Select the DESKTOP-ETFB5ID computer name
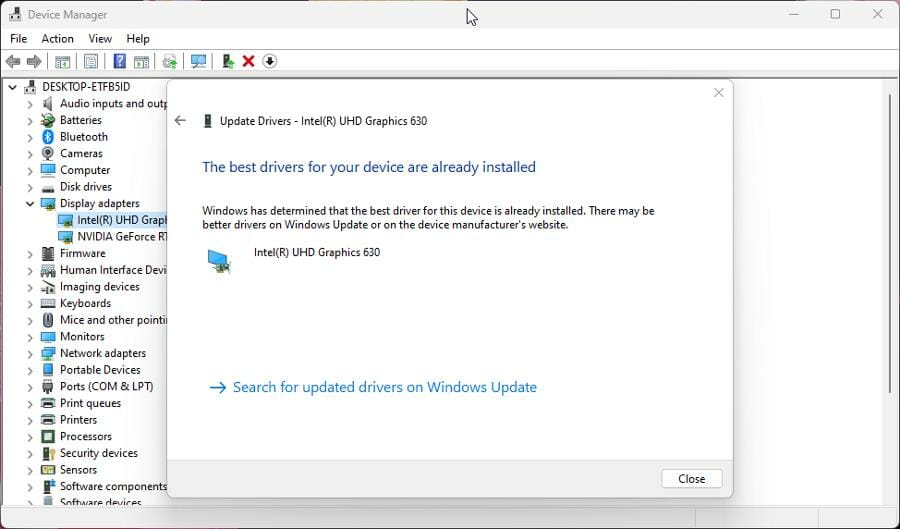The image size is (900, 529). pyautogui.click(x=86, y=87)
